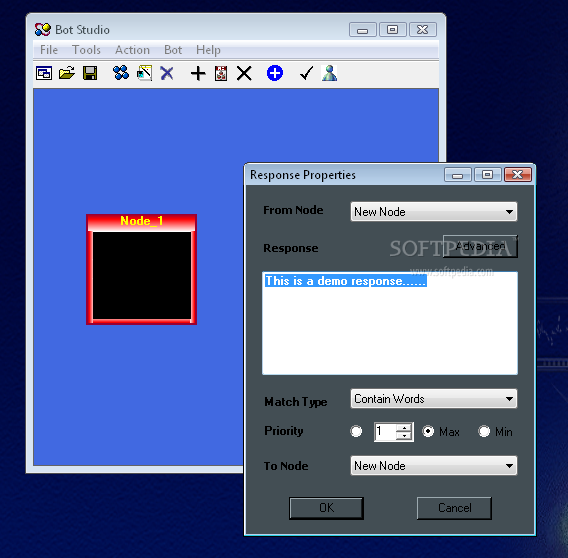Click the Bot Studio title bar logo
The image size is (568, 558).
(x=43, y=29)
